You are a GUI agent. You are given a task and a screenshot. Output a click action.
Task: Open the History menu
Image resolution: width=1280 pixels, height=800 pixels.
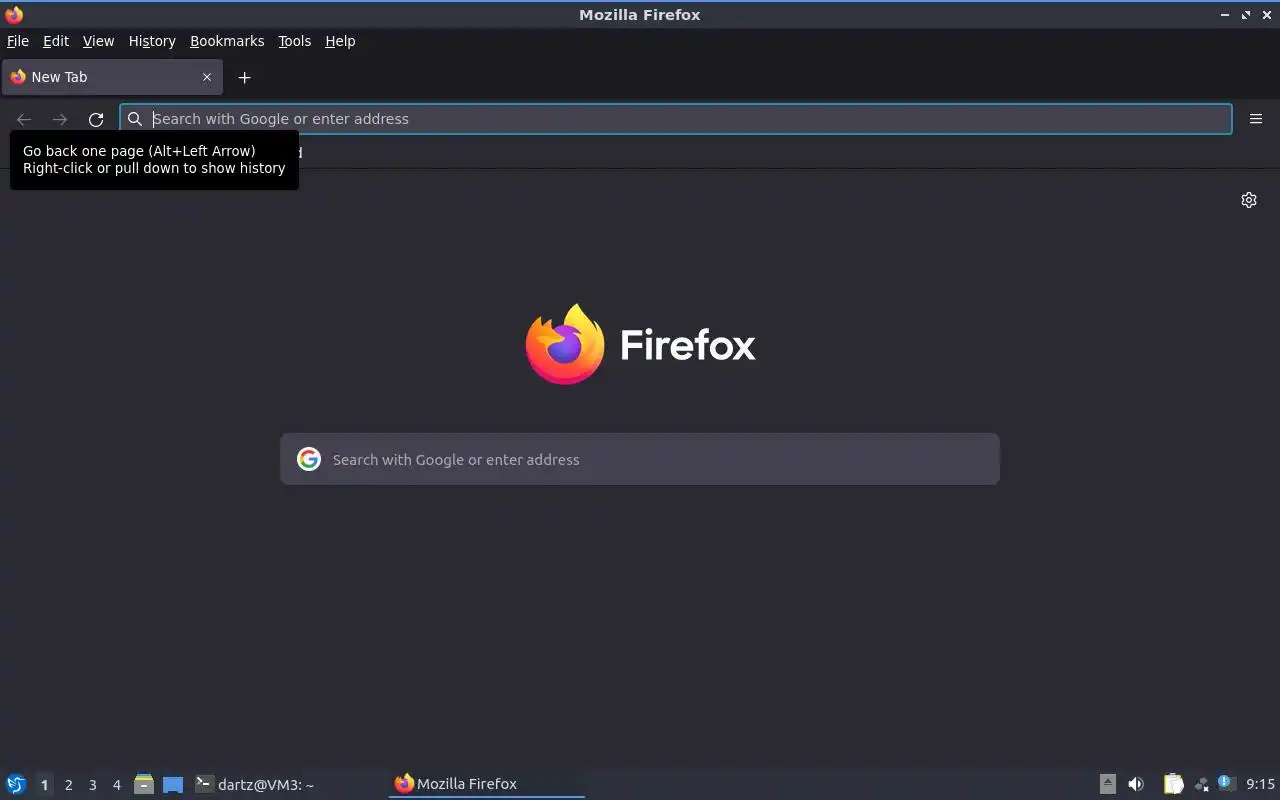click(152, 41)
